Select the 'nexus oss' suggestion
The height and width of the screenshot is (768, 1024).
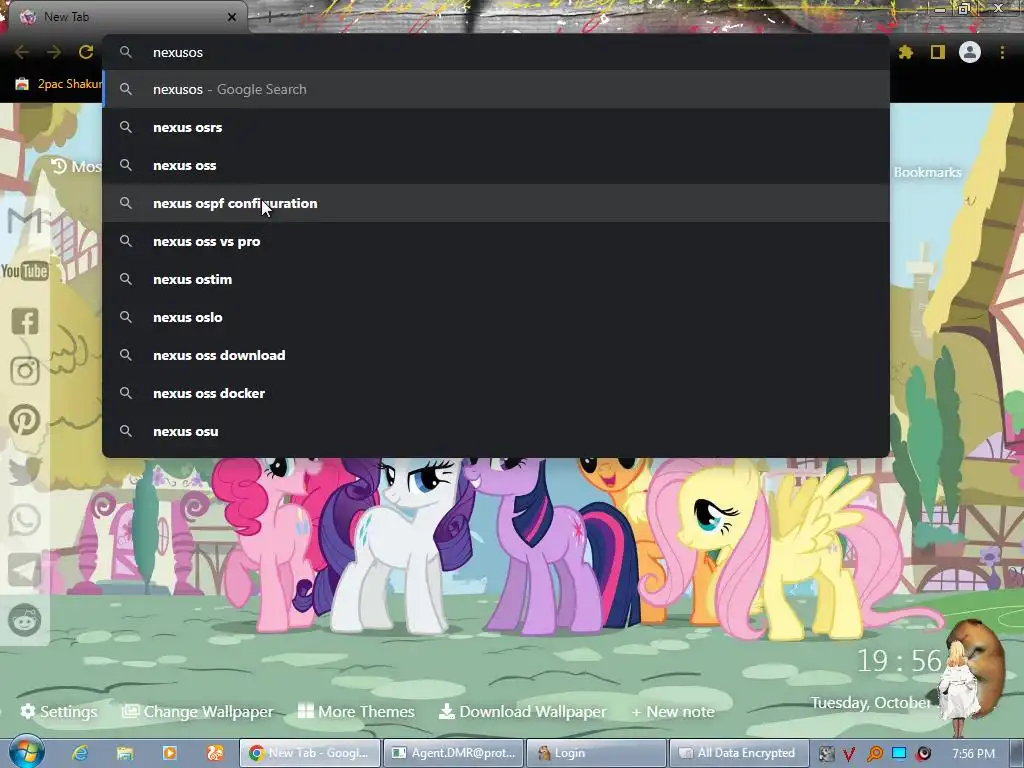496,165
